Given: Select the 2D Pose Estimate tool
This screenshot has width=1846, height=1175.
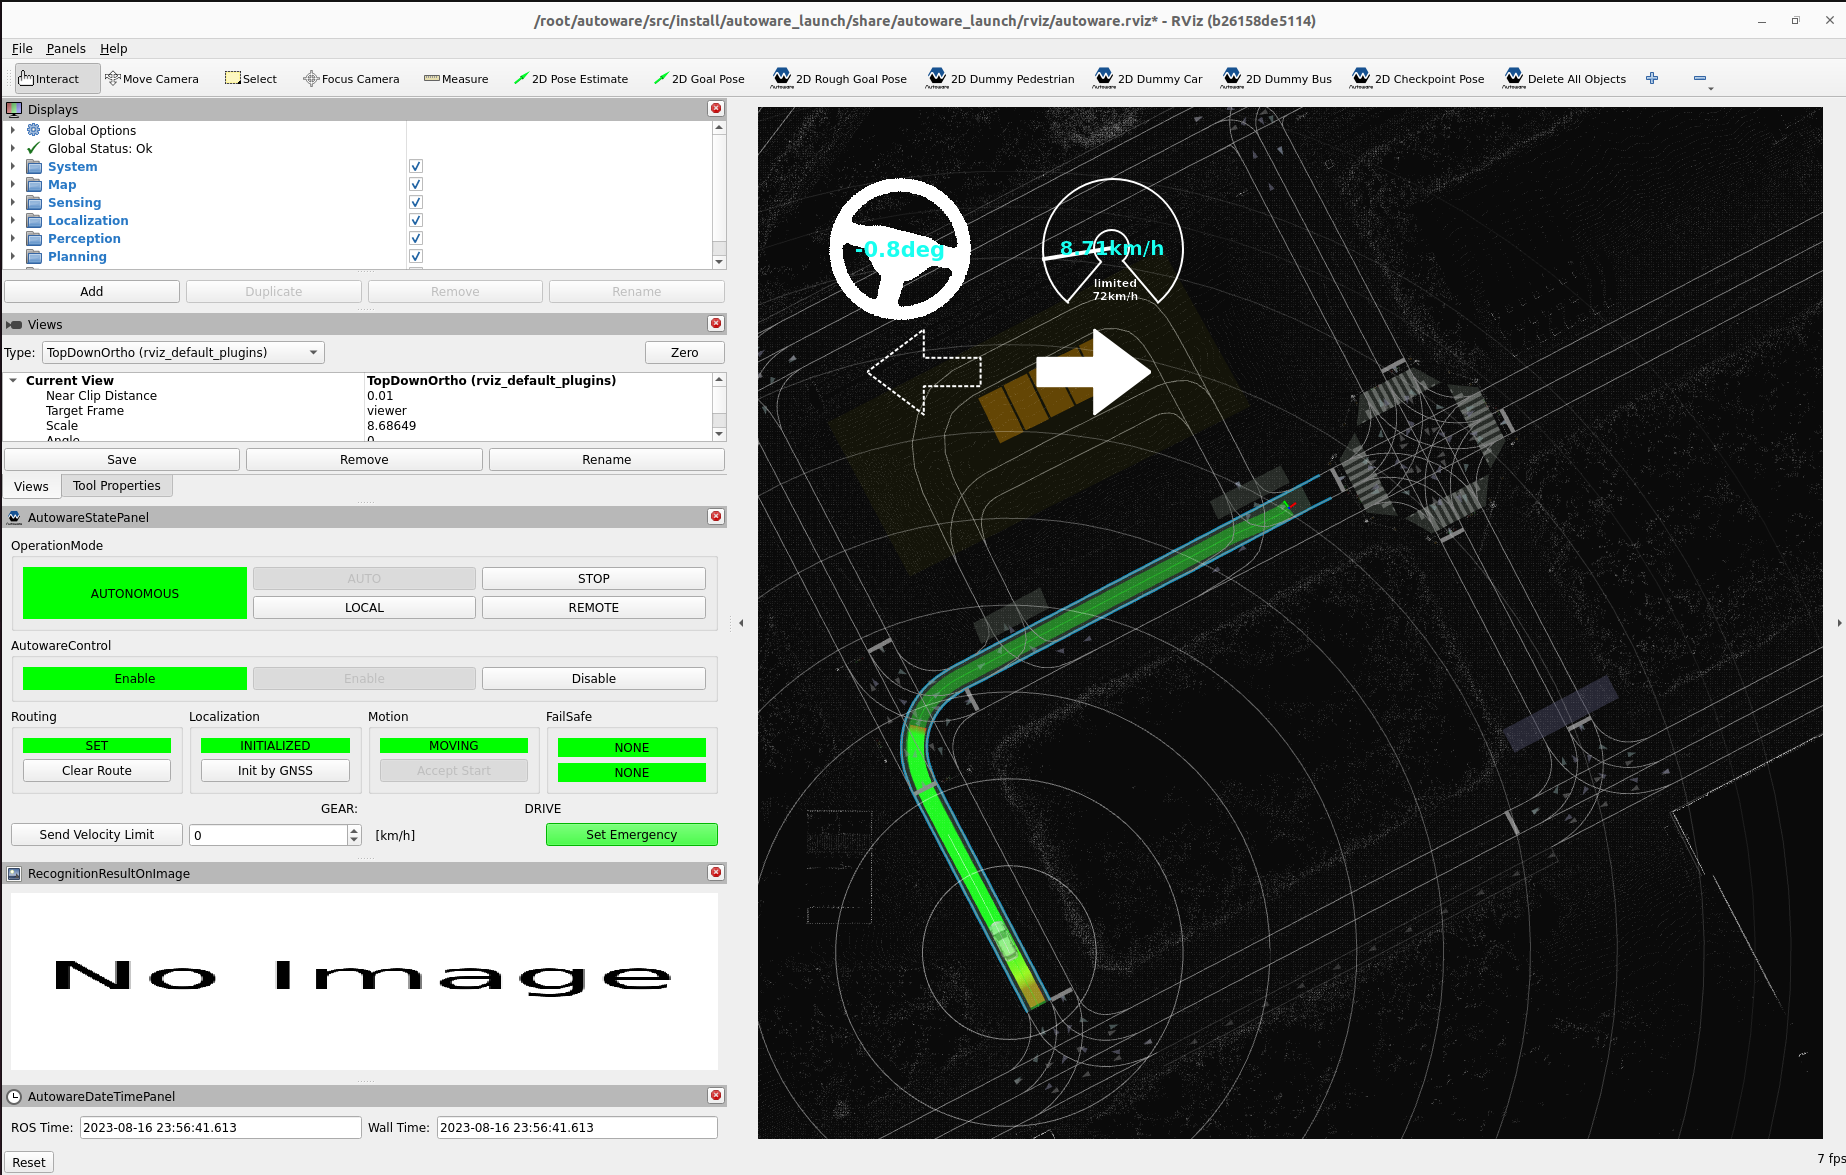Looking at the screenshot, I should 571,79.
